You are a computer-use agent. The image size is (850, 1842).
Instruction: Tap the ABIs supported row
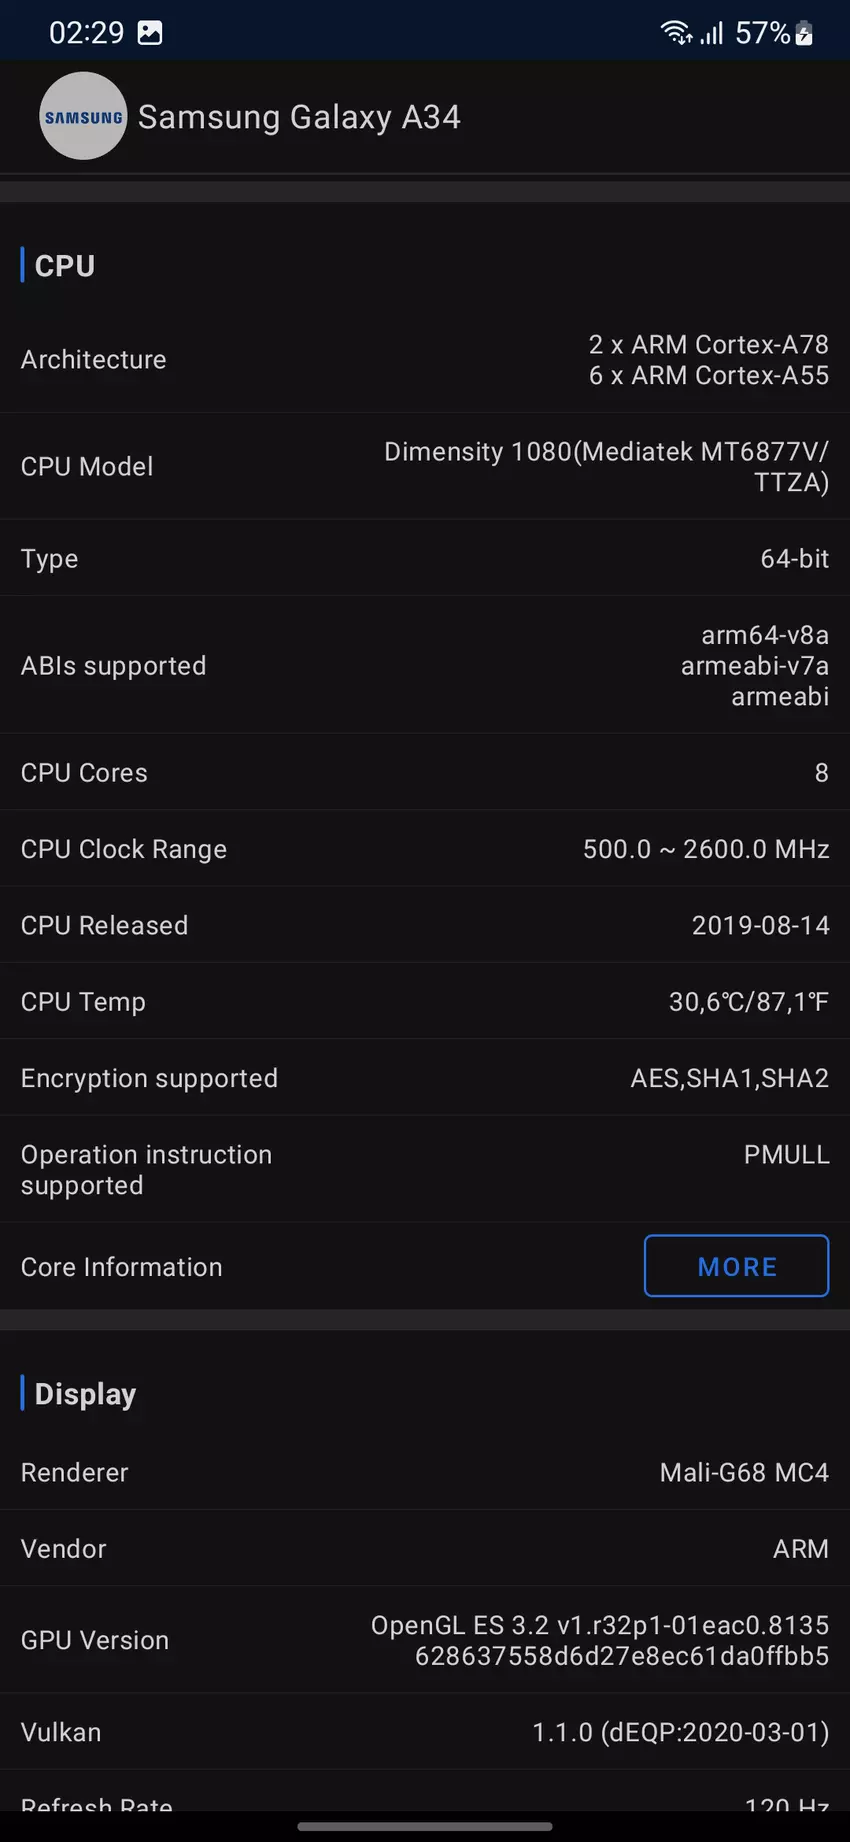425,666
